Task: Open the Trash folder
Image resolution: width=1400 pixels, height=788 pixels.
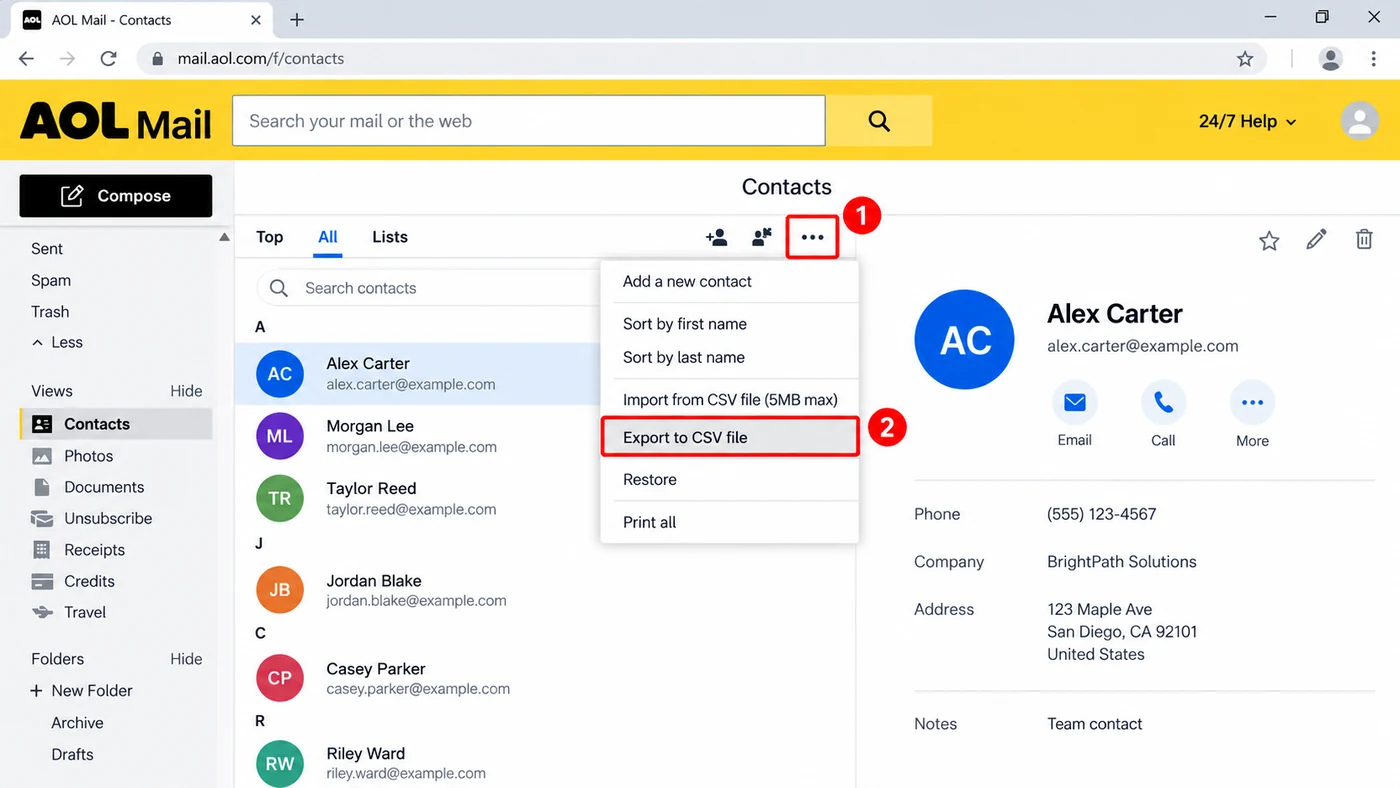Action: click(x=50, y=311)
